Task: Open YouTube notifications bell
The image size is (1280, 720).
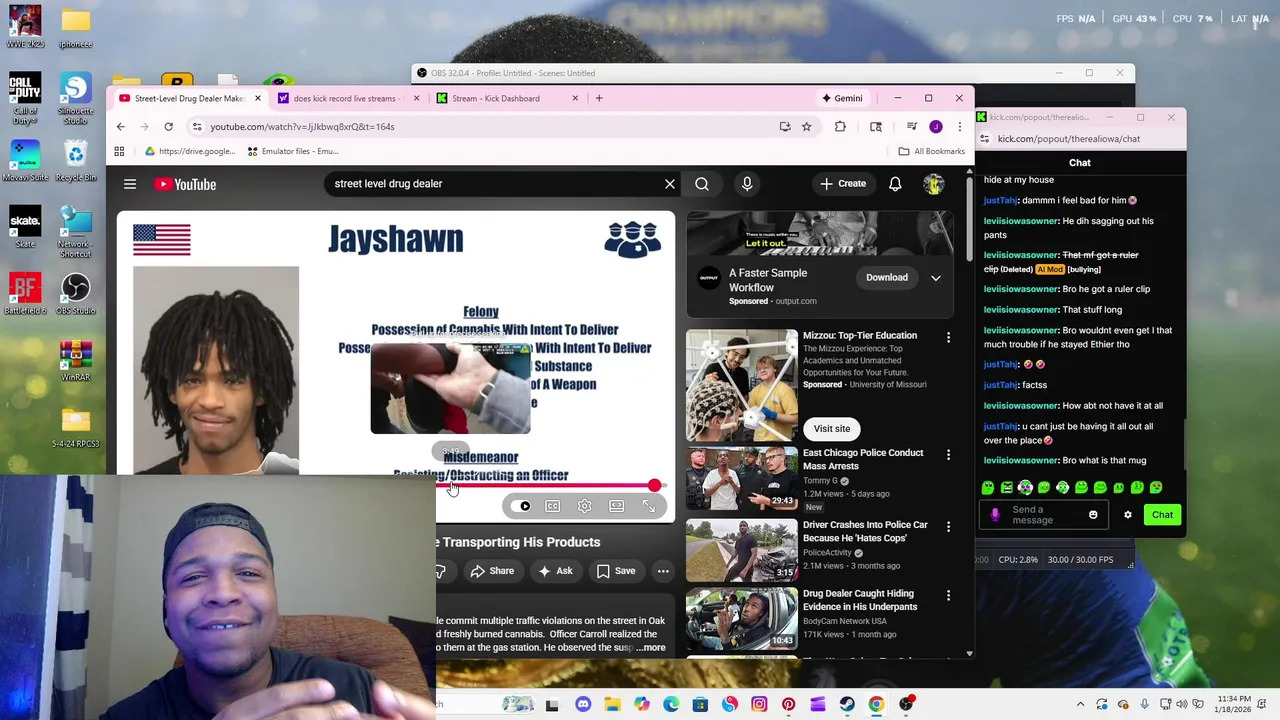Action: pos(895,184)
